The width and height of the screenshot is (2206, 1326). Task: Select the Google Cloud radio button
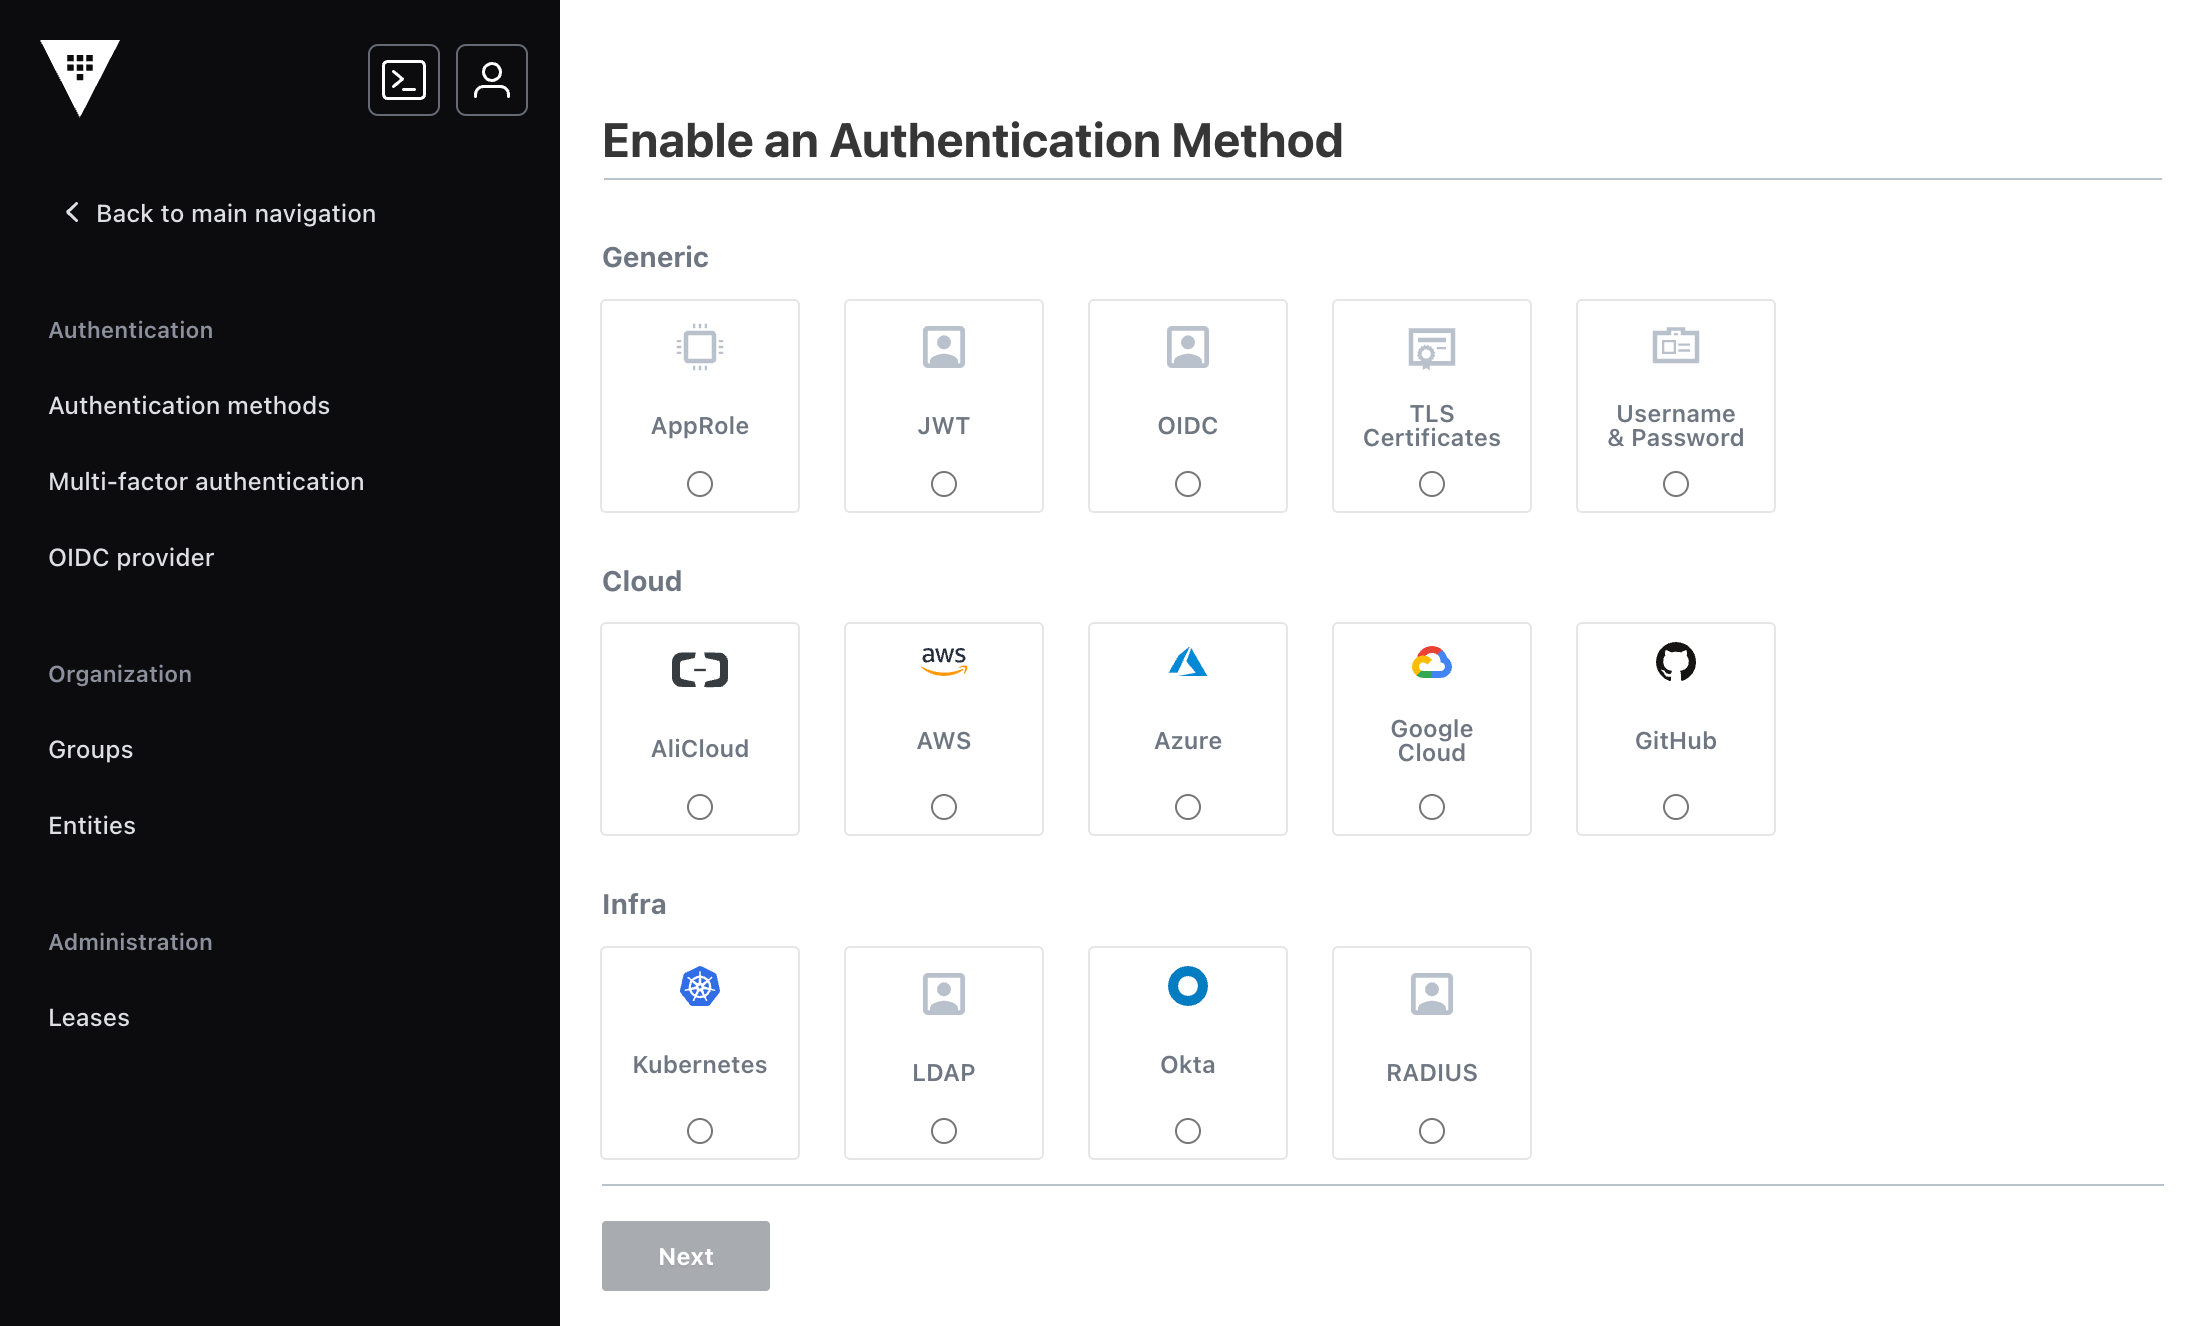pyautogui.click(x=1432, y=807)
